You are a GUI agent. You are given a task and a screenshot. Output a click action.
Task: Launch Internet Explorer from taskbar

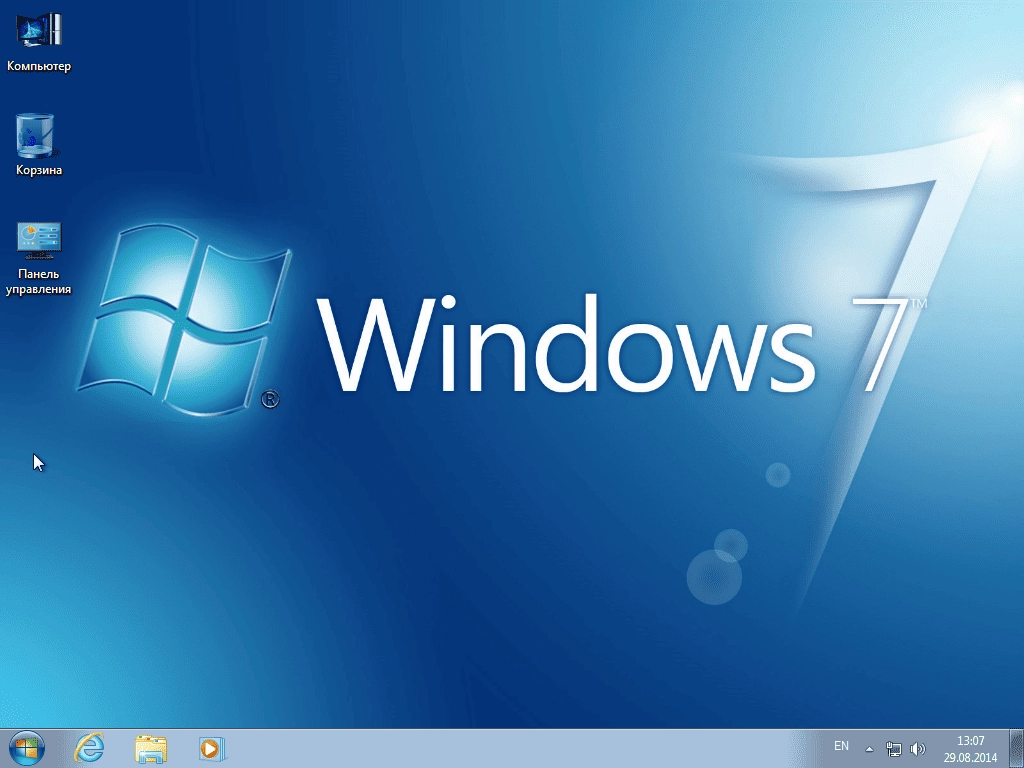[x=89, y=748]
